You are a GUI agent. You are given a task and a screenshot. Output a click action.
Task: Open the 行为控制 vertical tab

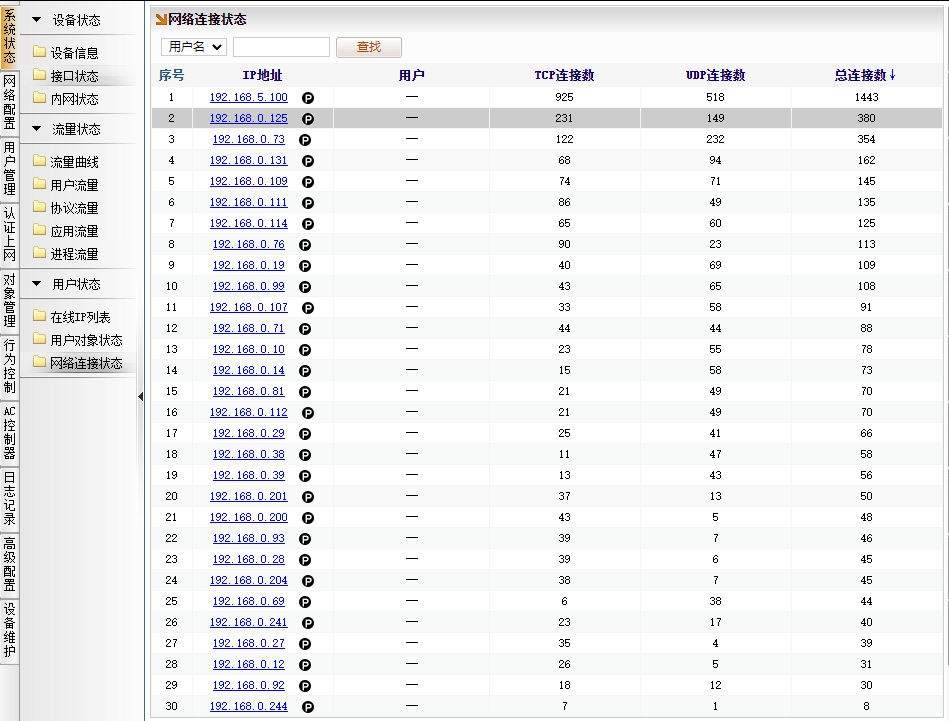click(x=9, y=366)
